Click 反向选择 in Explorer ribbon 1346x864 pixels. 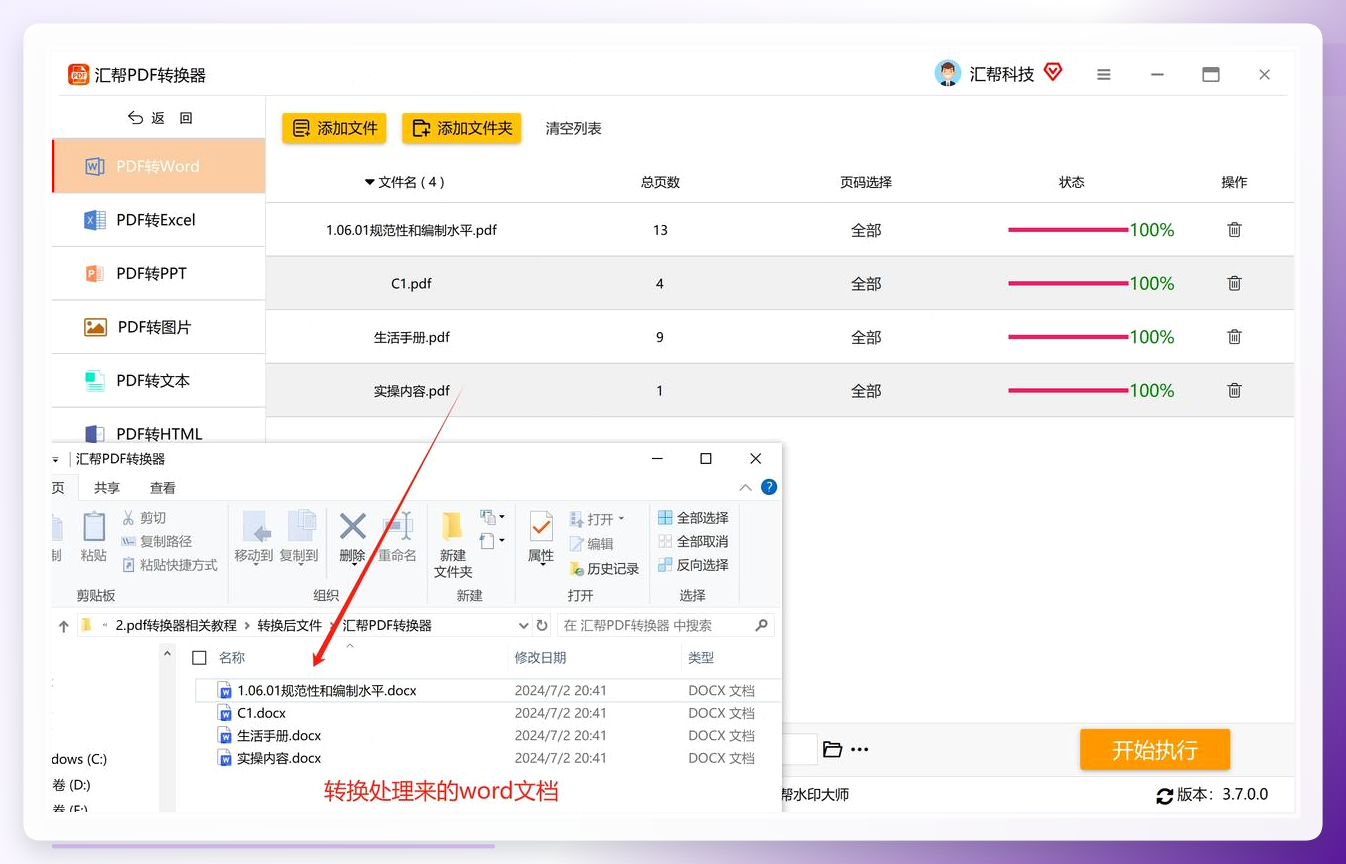pos(693,565)
